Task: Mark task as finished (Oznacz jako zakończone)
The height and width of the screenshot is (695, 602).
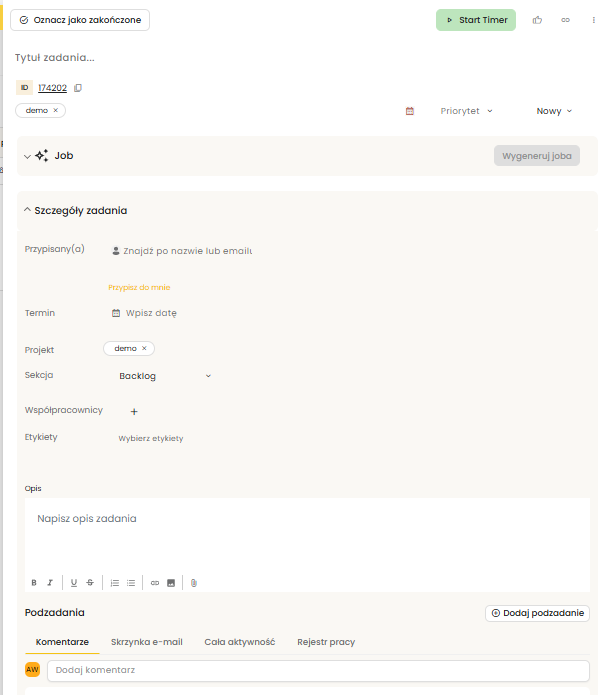Action: (x=81, y=20)
